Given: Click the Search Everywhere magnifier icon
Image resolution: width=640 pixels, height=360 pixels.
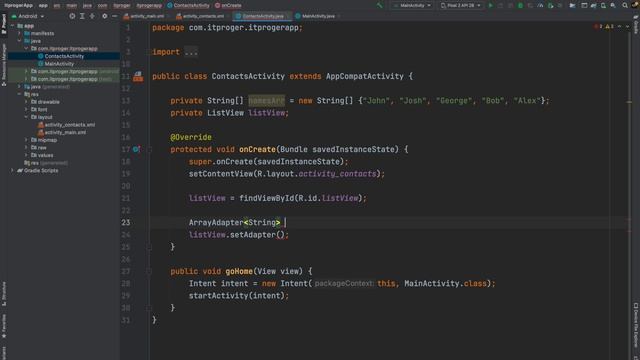Looking at the screenshot, I should pos(625,5).
